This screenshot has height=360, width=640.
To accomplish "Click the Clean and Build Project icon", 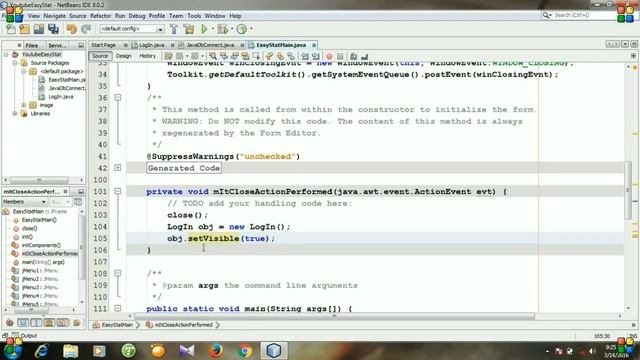I will [x=189, y=29].
